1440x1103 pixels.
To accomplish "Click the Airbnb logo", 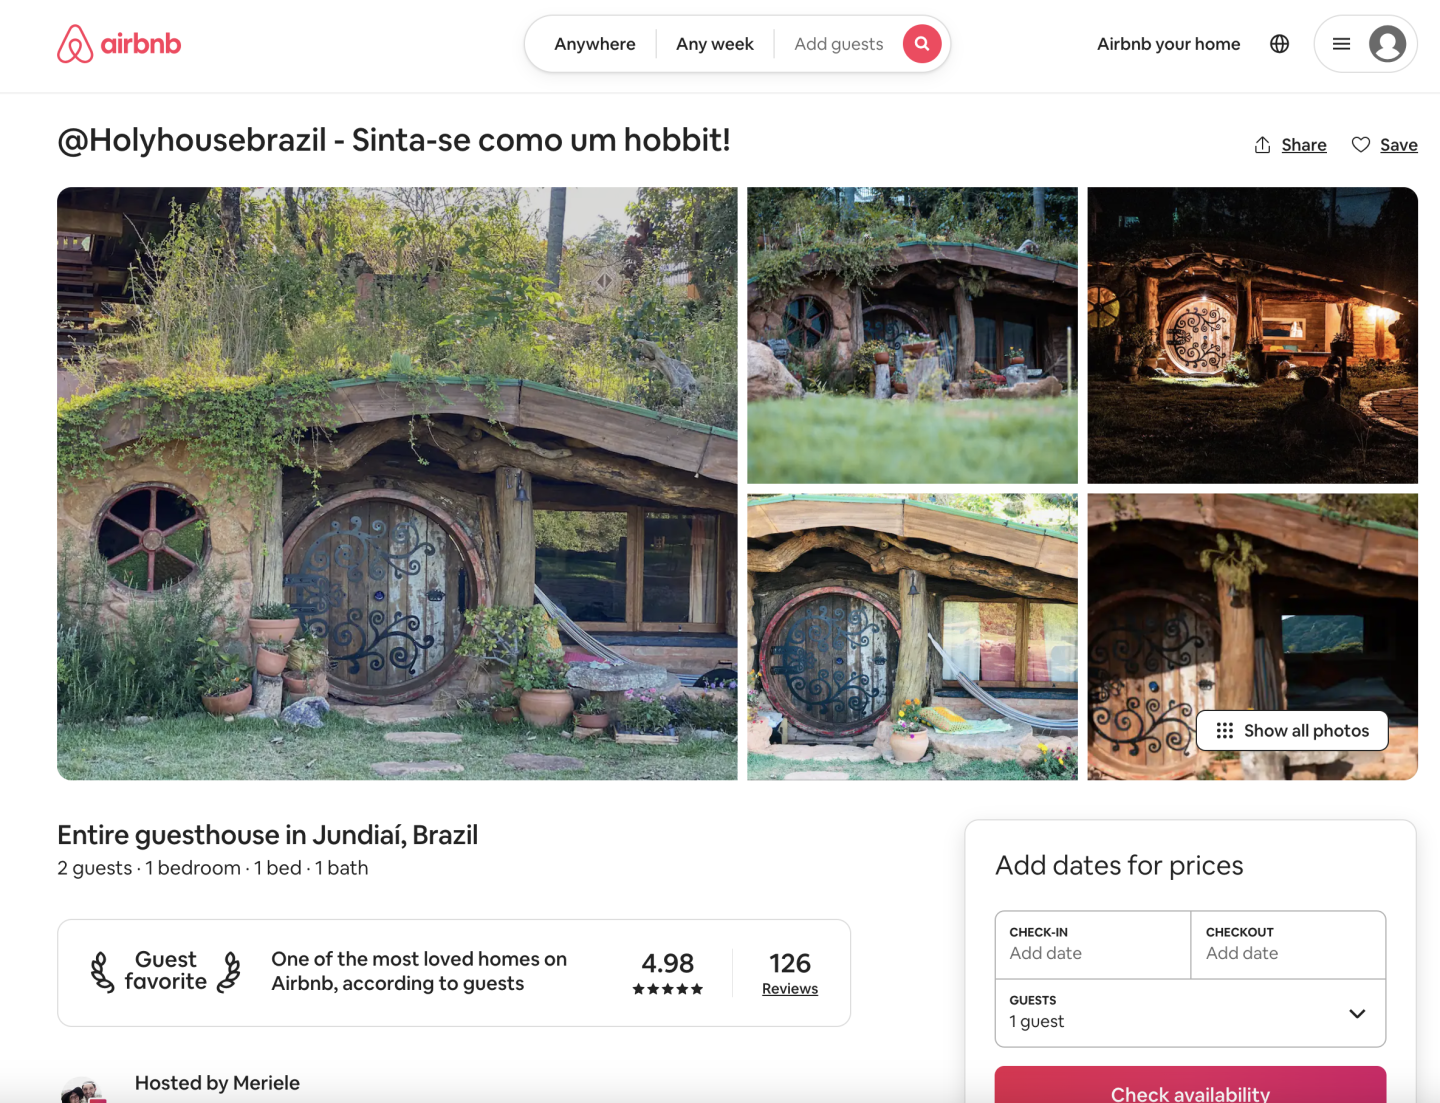I will (x=119, y=44).
